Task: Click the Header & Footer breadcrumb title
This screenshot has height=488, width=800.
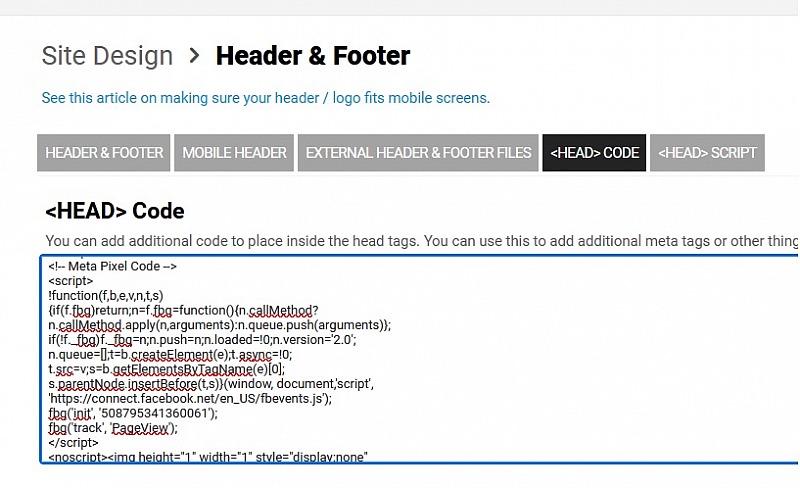Action: tap(313, 56)
